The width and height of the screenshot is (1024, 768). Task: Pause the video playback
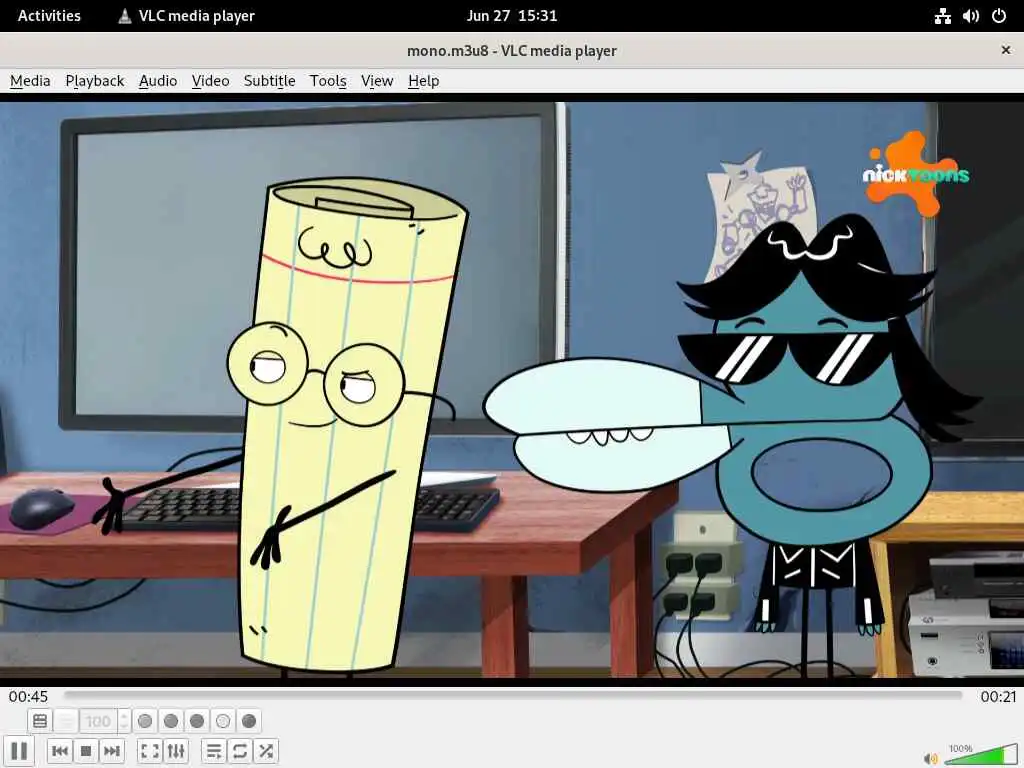pyautogui.click(x=20, y=751)
